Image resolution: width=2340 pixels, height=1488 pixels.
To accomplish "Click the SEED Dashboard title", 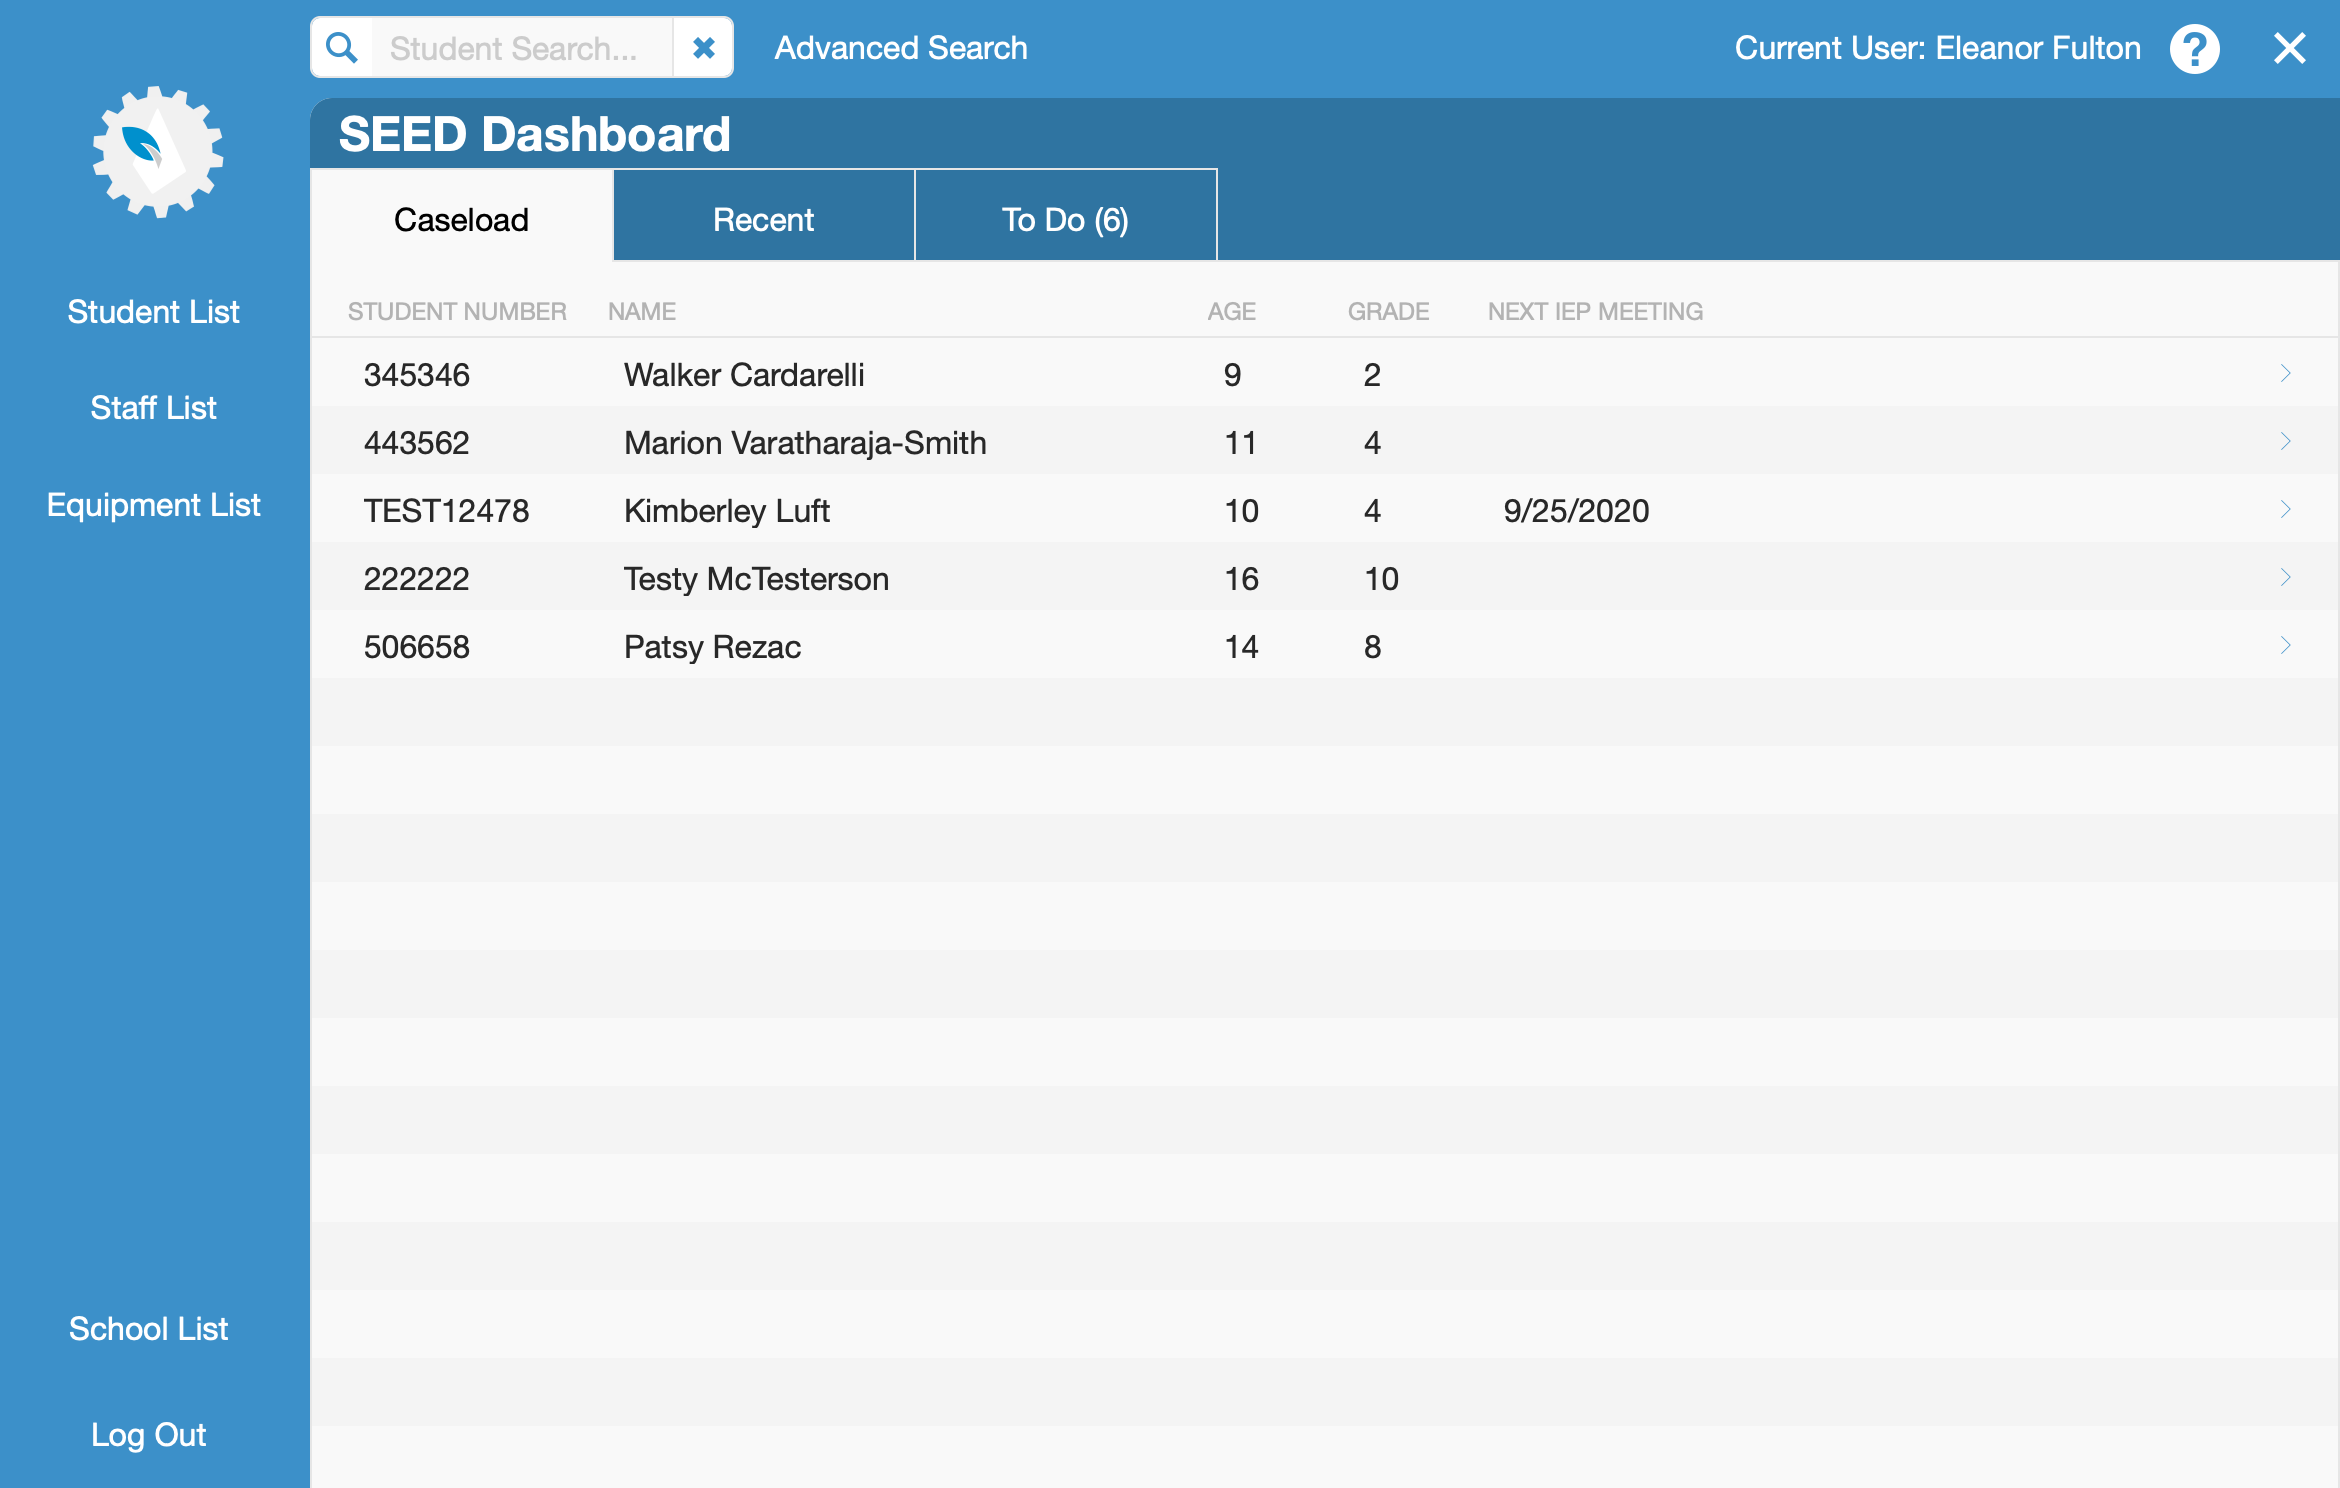I will (534, 134).
